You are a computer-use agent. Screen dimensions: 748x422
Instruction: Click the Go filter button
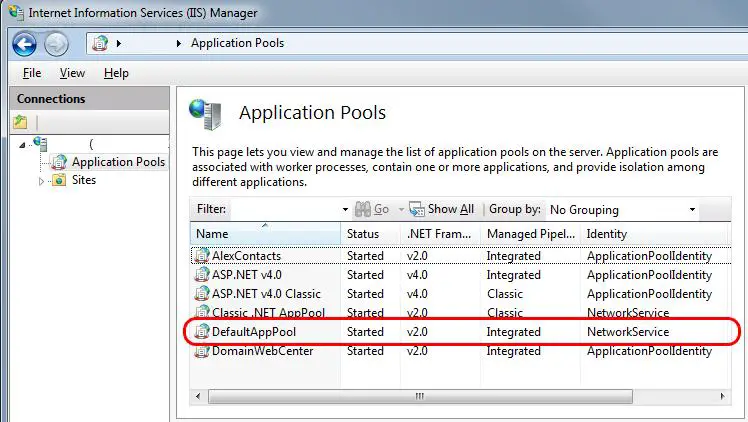pyautogui.click(x=372, y=209)
